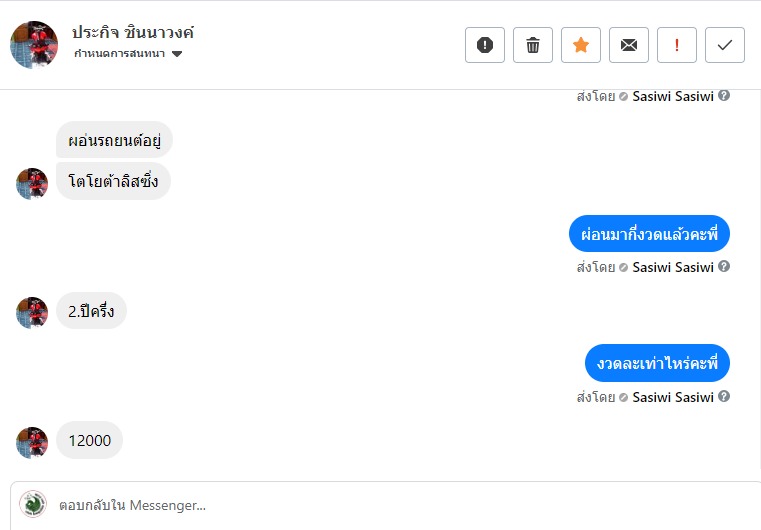
Task: Flag conversation with red exclamation icon
Action: [x=677, y=45]
